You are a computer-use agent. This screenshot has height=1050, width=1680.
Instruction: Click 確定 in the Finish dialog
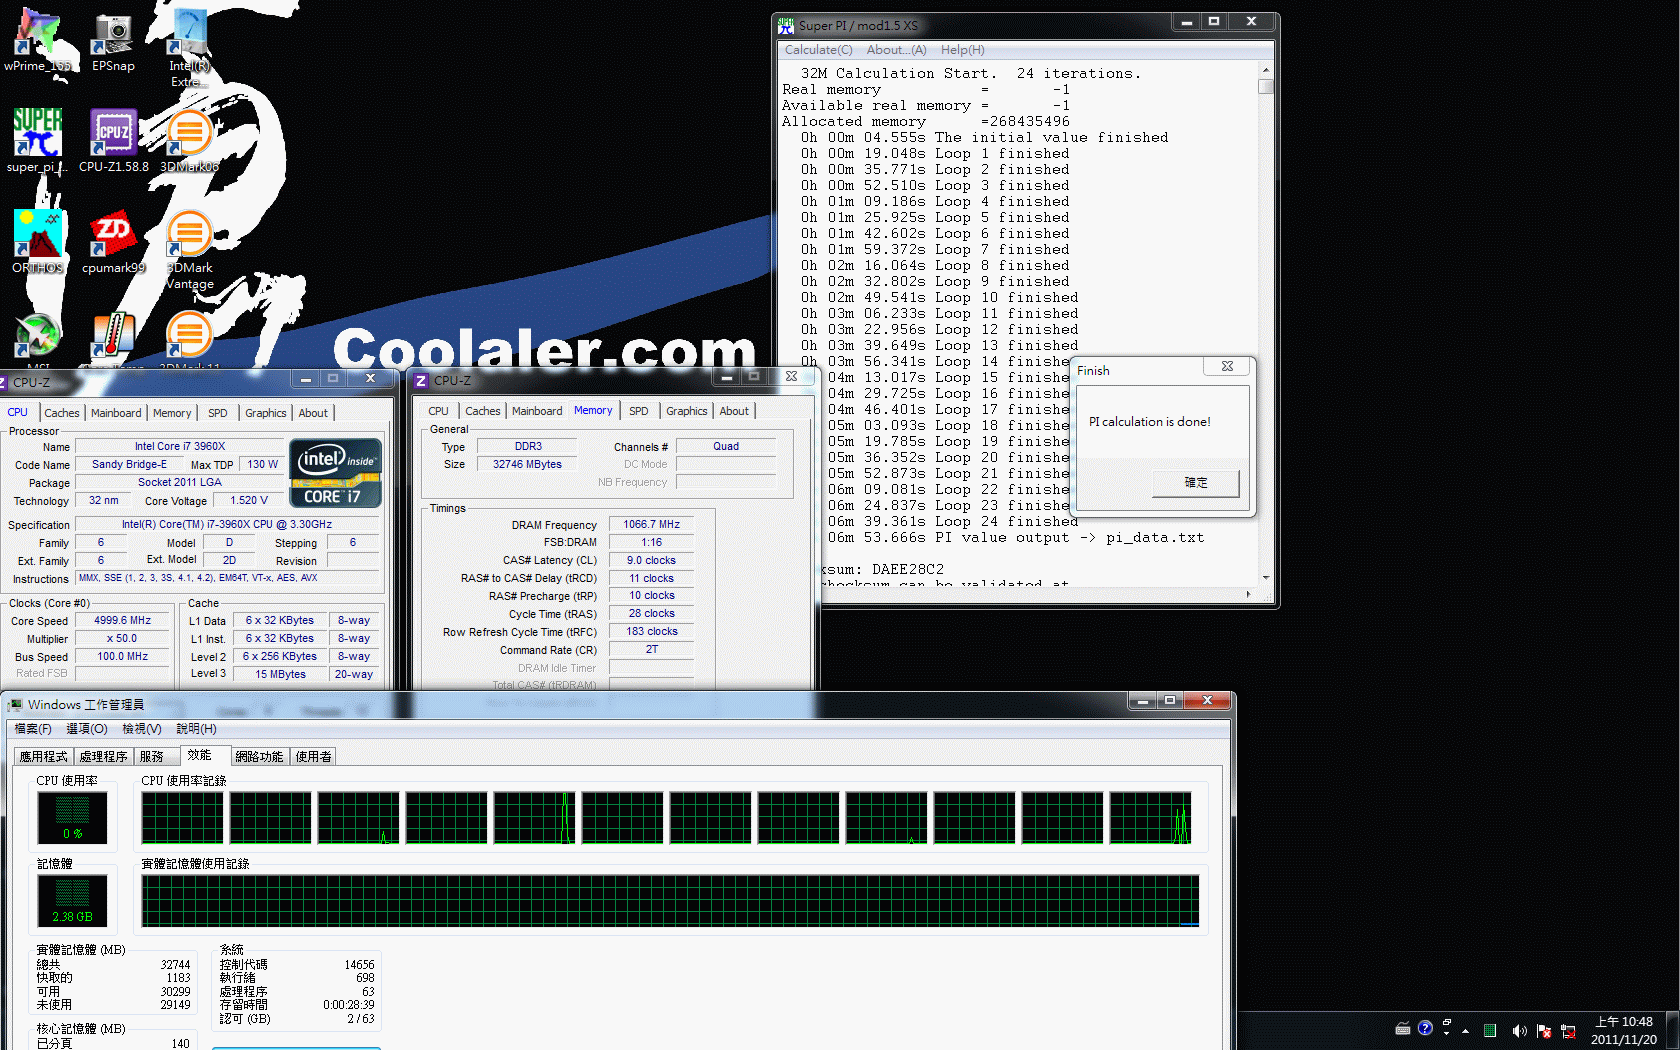1196,483
